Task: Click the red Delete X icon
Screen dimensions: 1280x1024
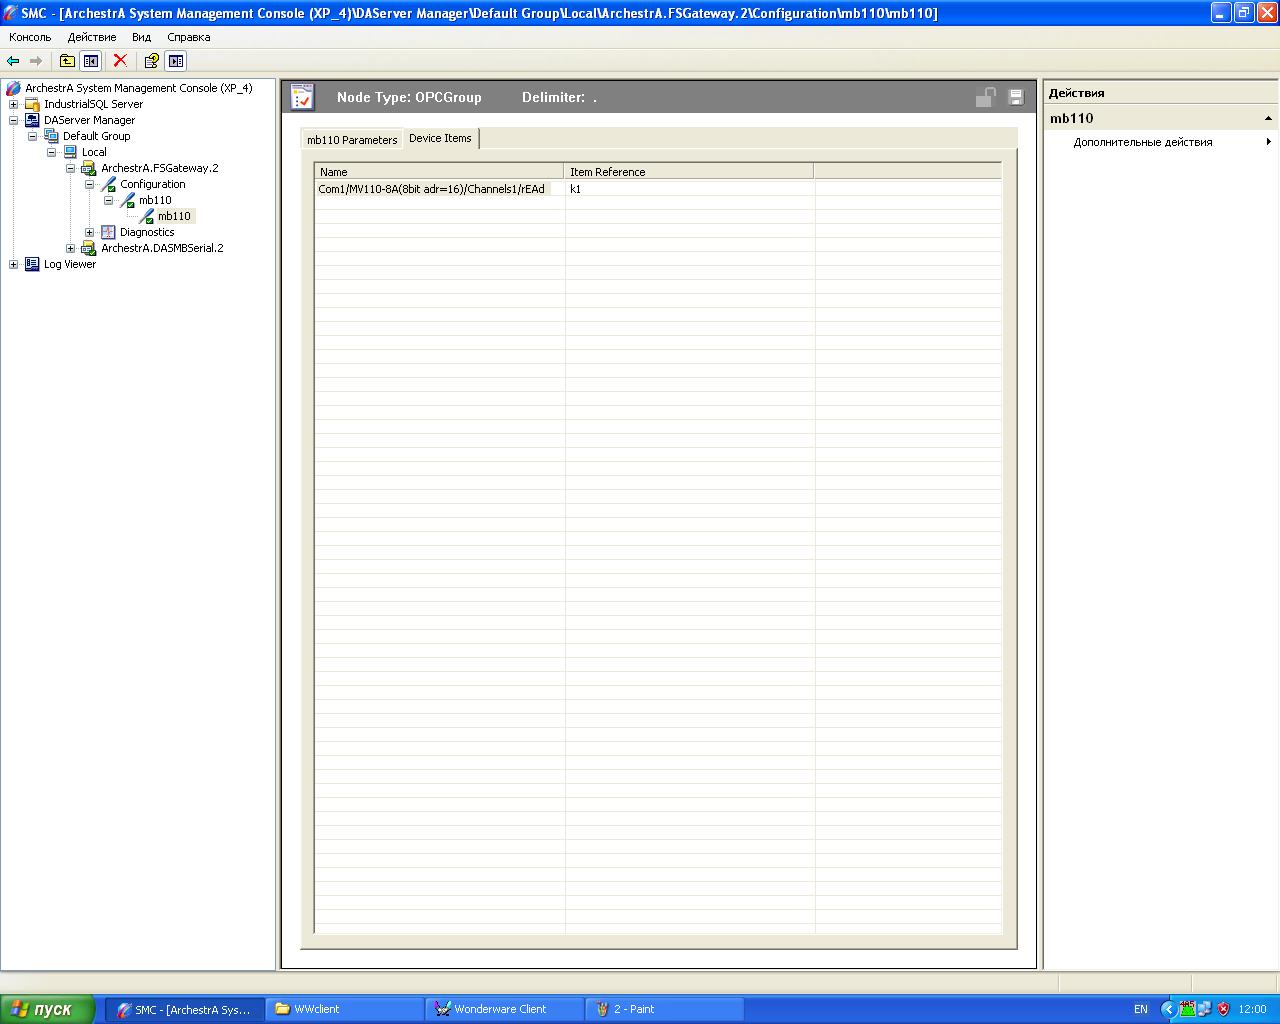Action: click(120, 61)
